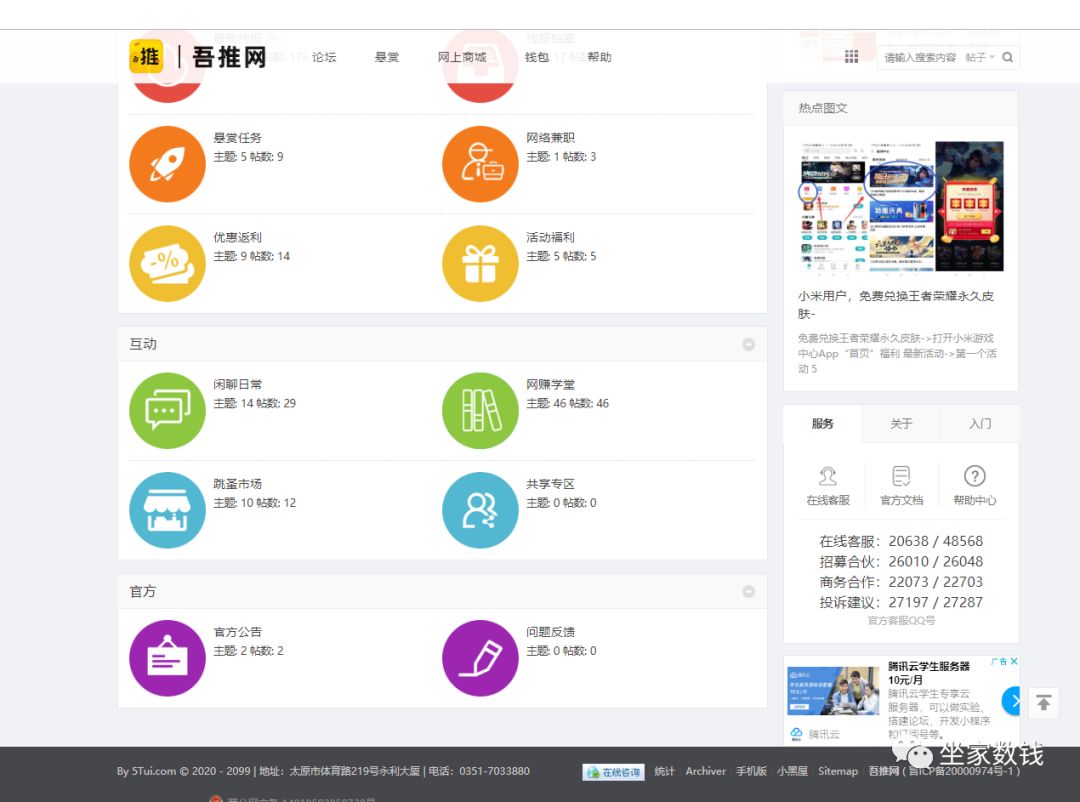1080x802 pixels.
Task: Open the gift box 活动福利 icon
Action: pos(480,264)
